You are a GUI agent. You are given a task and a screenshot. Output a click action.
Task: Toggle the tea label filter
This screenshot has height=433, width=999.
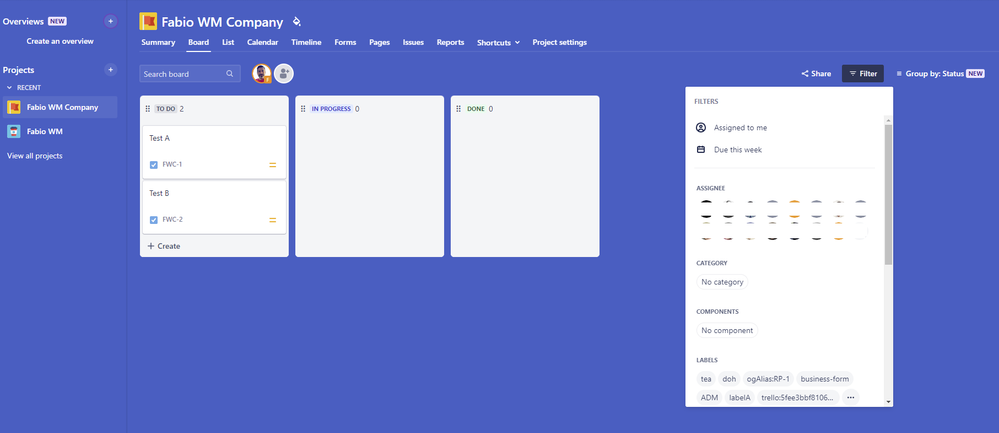point(706,379)
